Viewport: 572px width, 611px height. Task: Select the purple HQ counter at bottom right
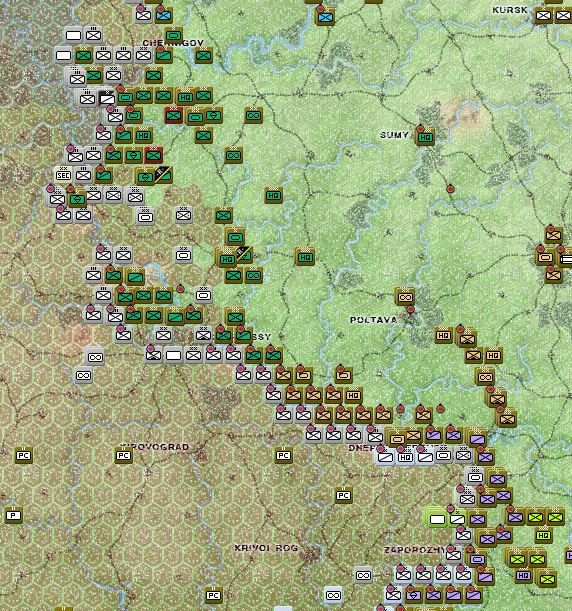[523, 575]
